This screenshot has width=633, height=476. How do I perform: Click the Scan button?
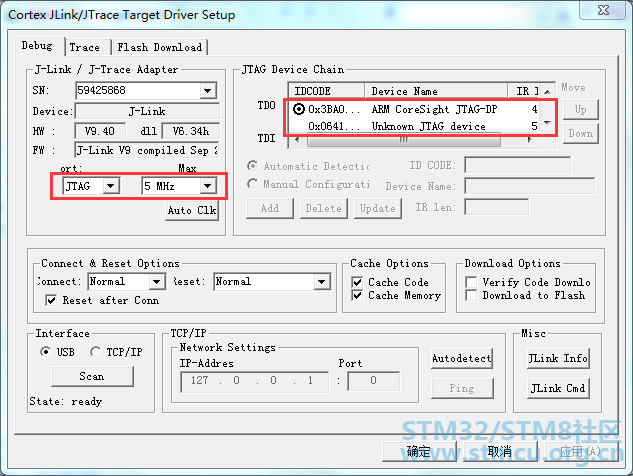[91, 377]
